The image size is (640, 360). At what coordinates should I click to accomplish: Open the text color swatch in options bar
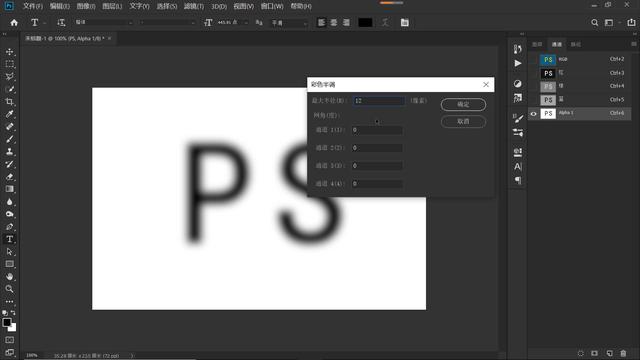(x=365, y=22)
